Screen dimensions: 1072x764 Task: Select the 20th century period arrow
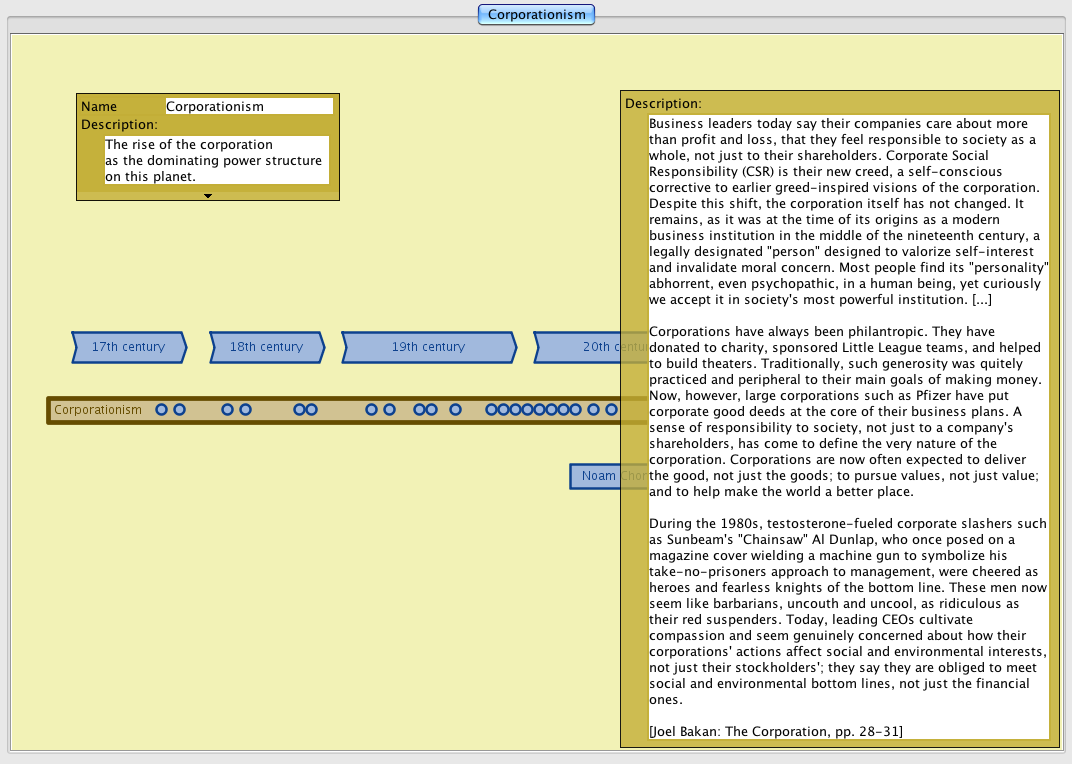coord(590,347)
